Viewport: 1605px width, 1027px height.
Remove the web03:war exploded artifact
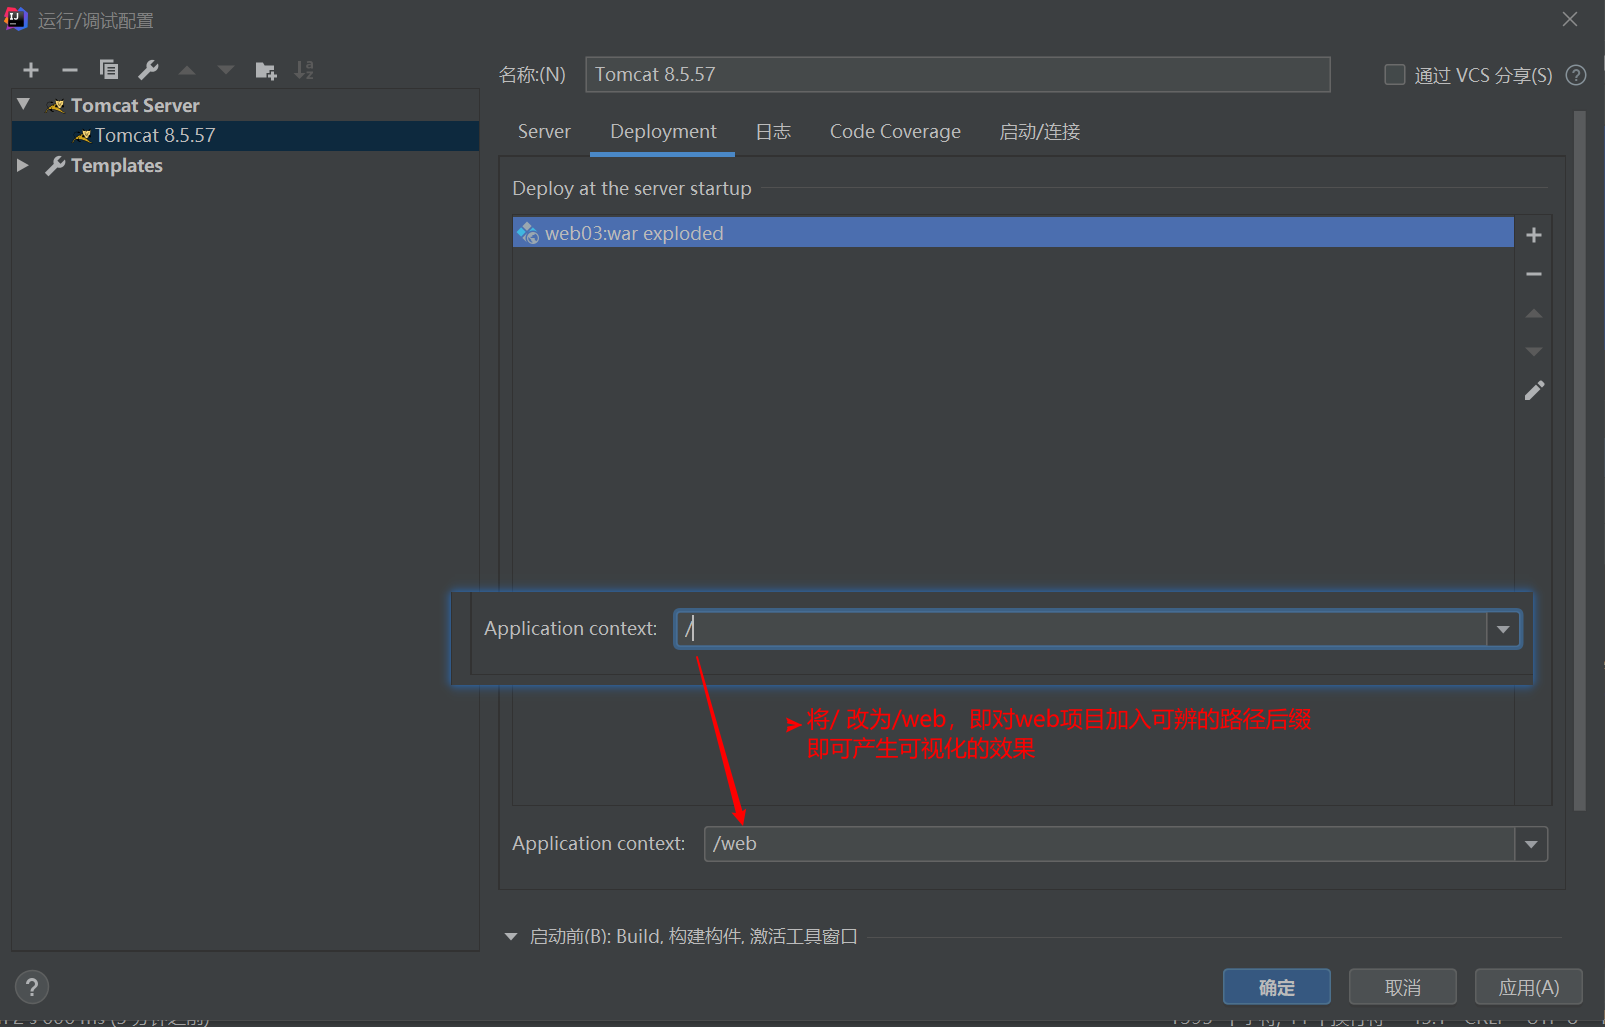(1533, 273)
